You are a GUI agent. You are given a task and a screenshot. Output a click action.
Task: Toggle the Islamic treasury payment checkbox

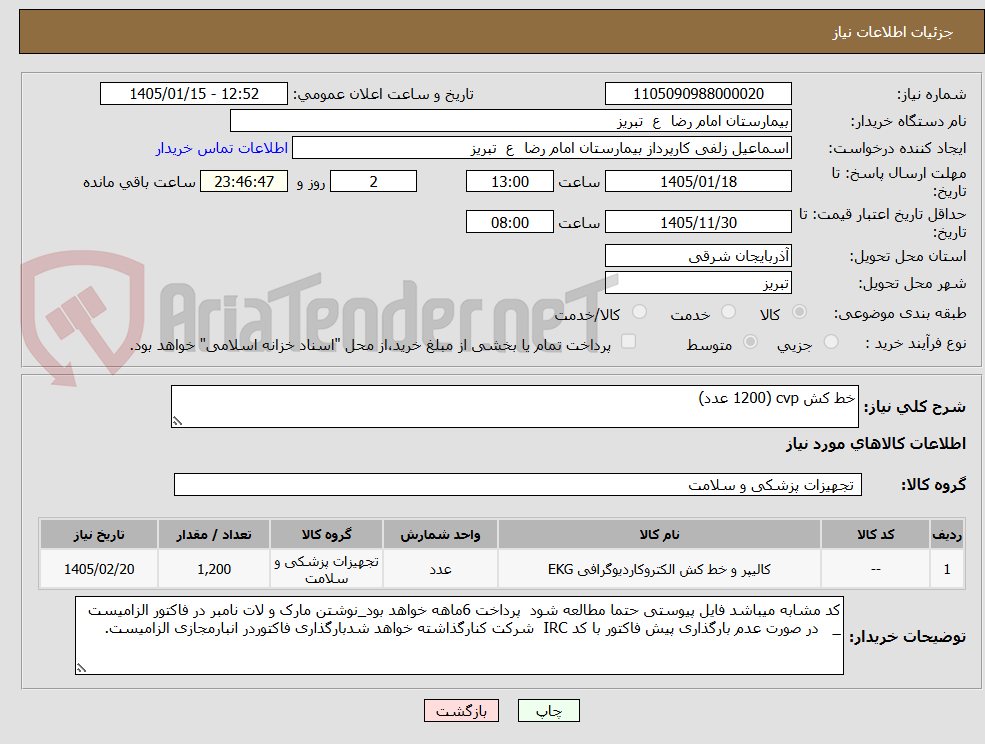point(628,341)
